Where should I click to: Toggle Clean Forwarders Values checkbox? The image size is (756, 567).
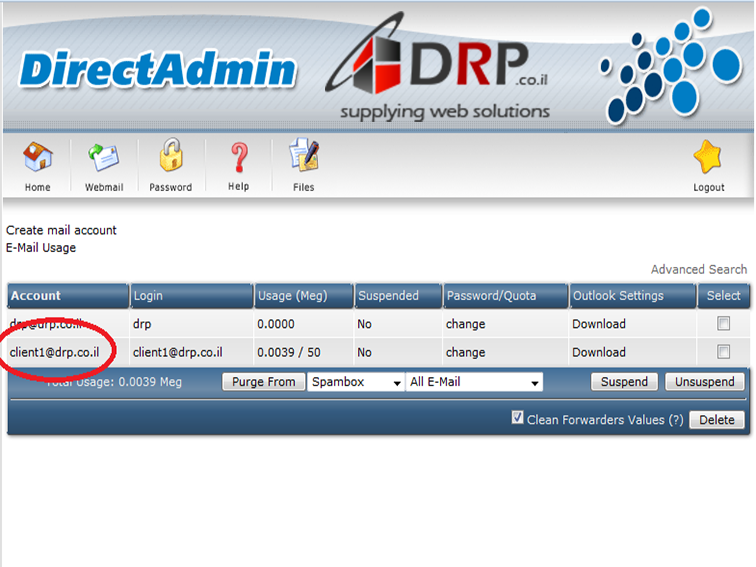point(517,418)
